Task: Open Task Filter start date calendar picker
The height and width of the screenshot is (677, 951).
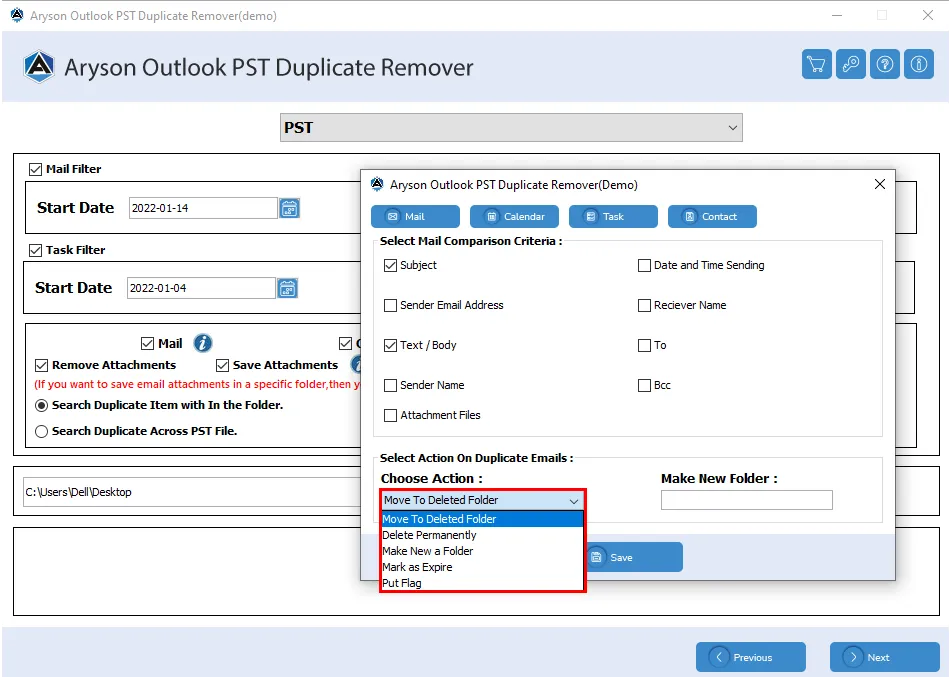Action: point(287,288)
